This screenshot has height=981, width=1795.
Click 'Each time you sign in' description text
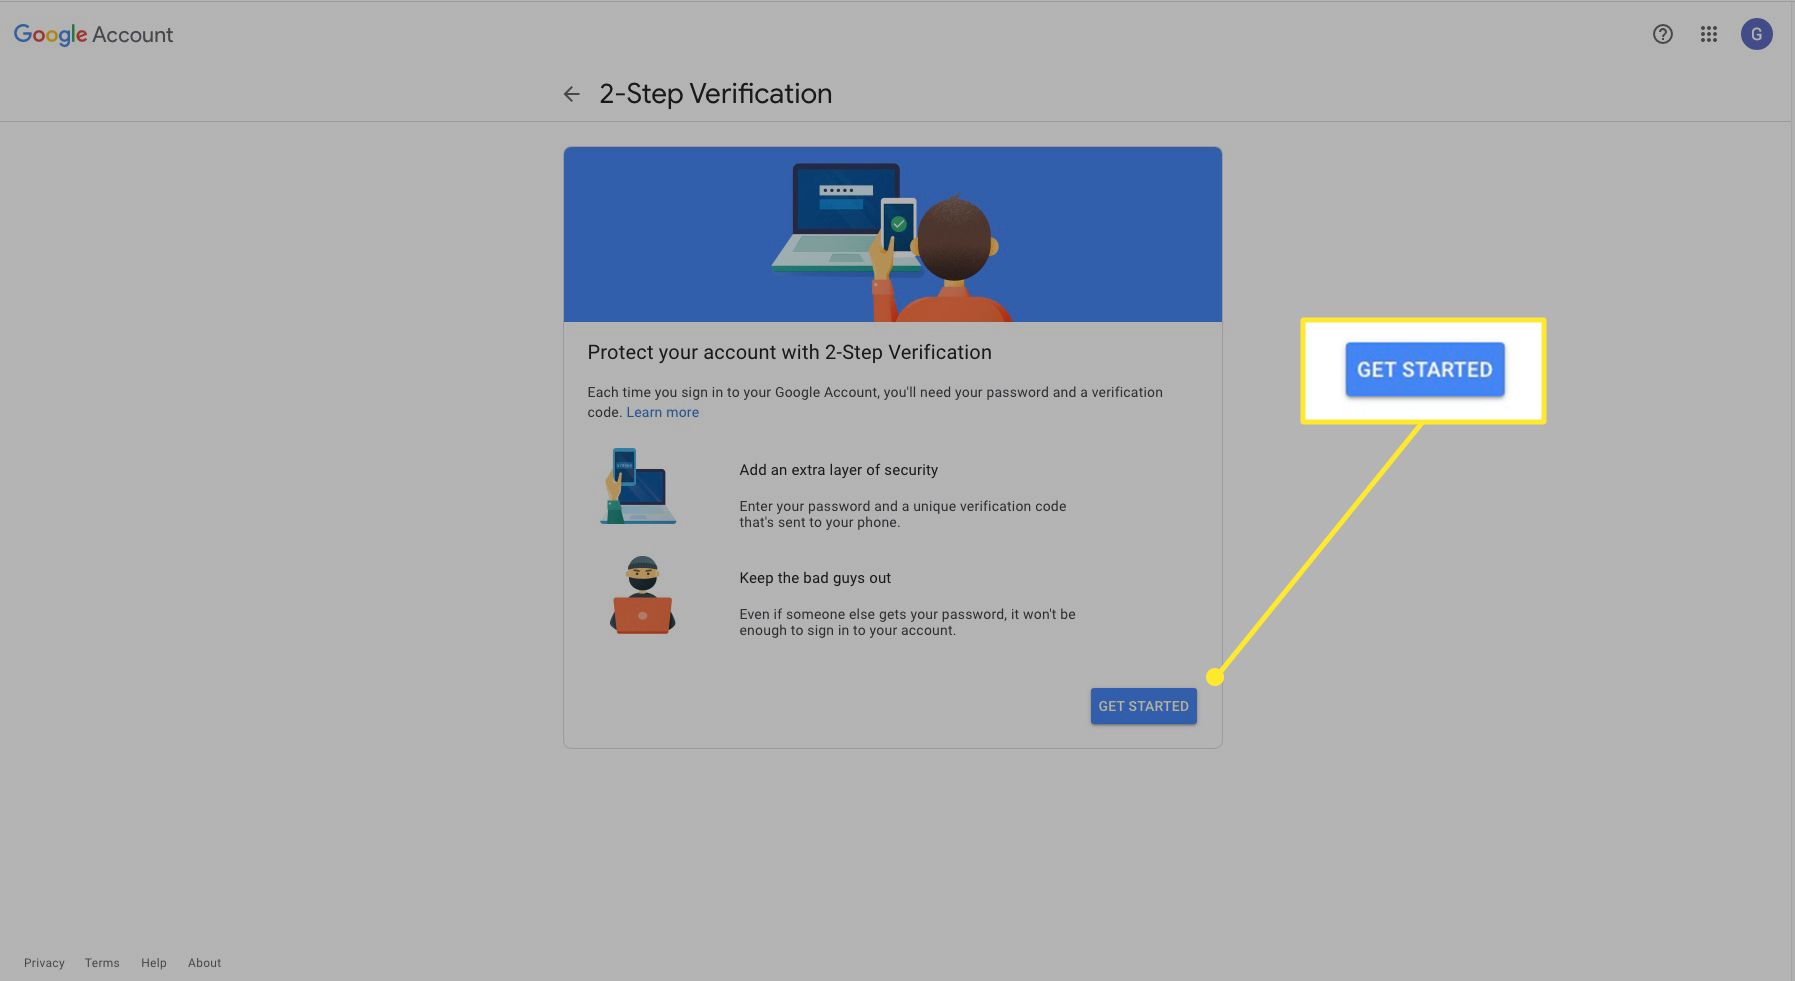[x=875, y=402]
